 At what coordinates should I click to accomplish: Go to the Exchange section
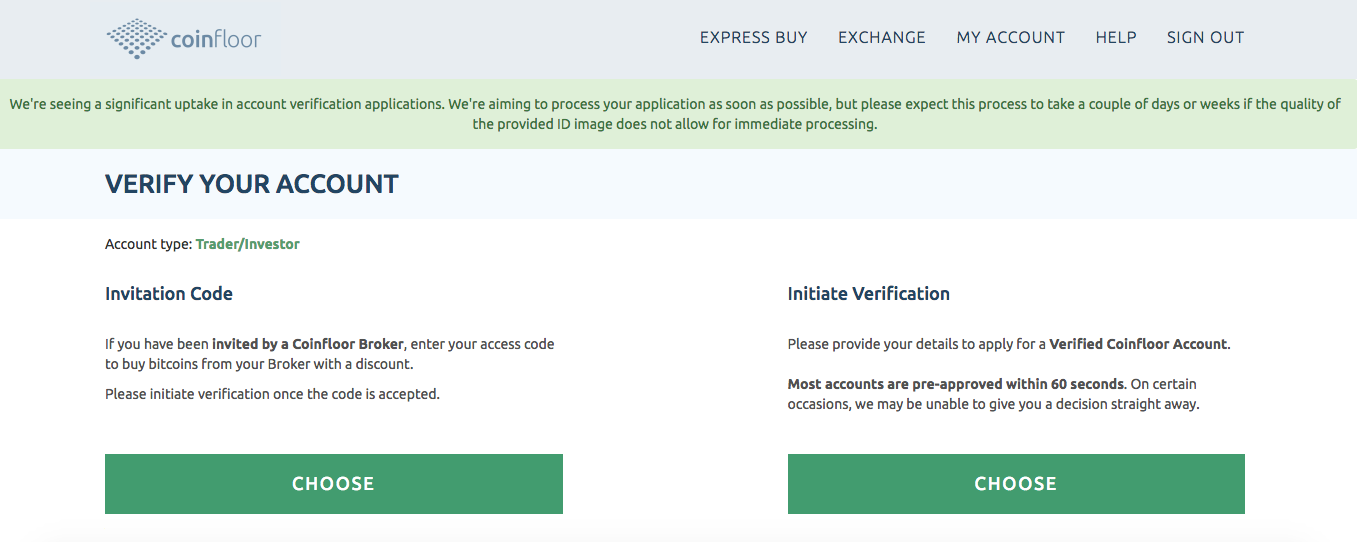[x=882, y=38]
